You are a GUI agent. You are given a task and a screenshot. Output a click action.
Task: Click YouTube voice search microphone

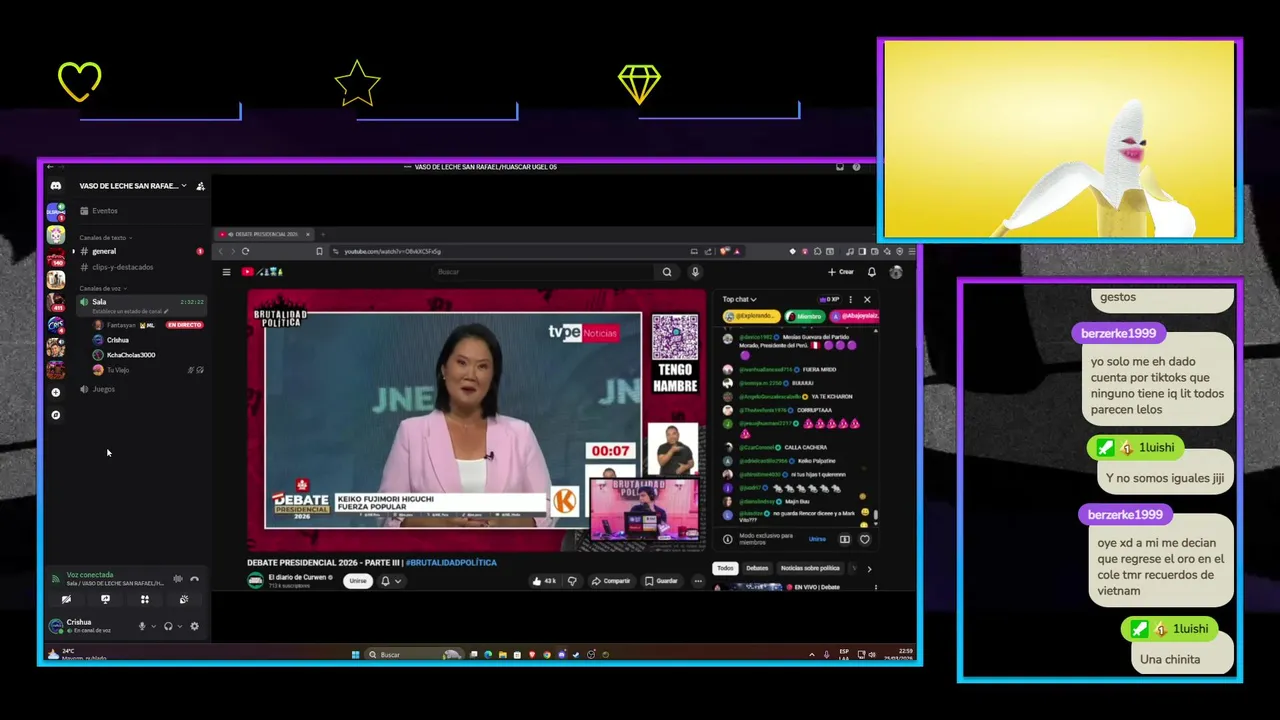pyautogui.click(x=695, y=272)
